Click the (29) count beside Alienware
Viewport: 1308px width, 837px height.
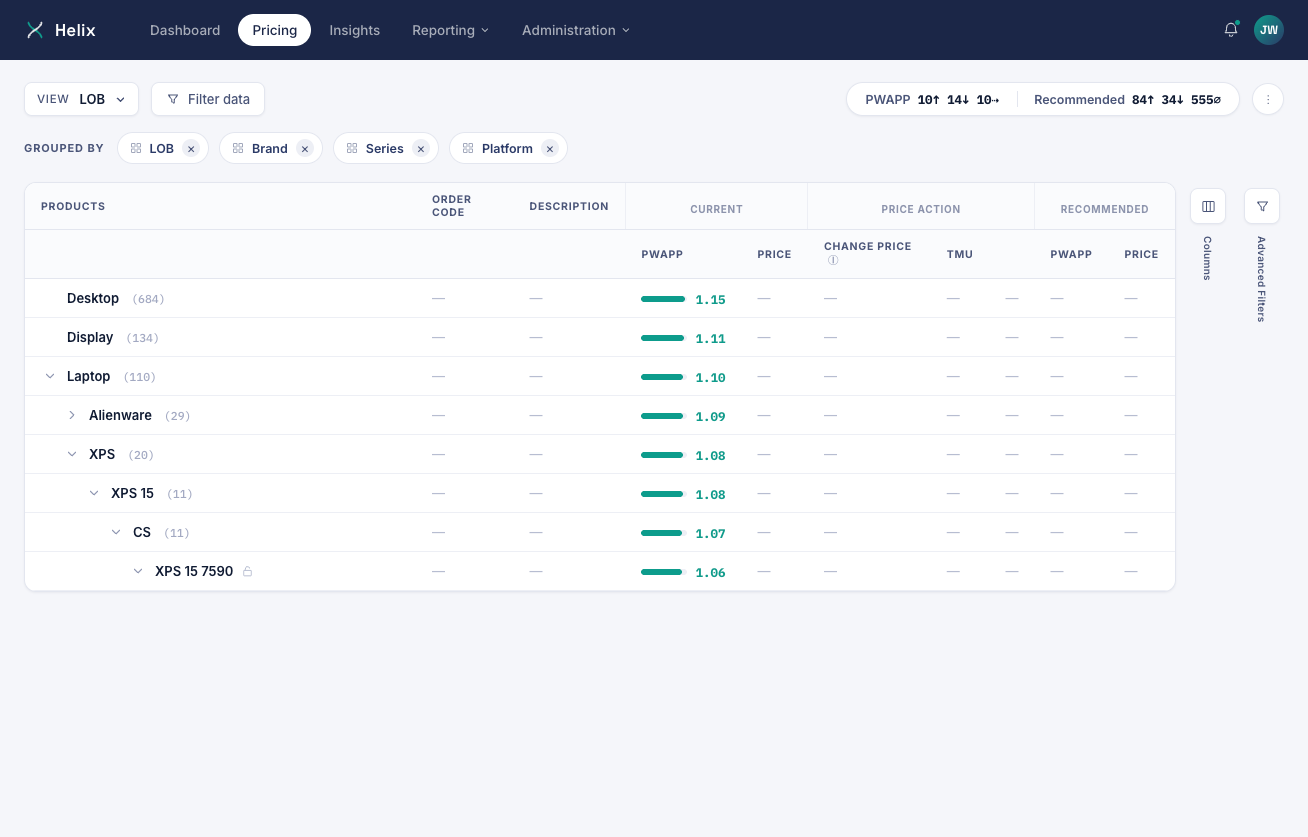(178, 417)
